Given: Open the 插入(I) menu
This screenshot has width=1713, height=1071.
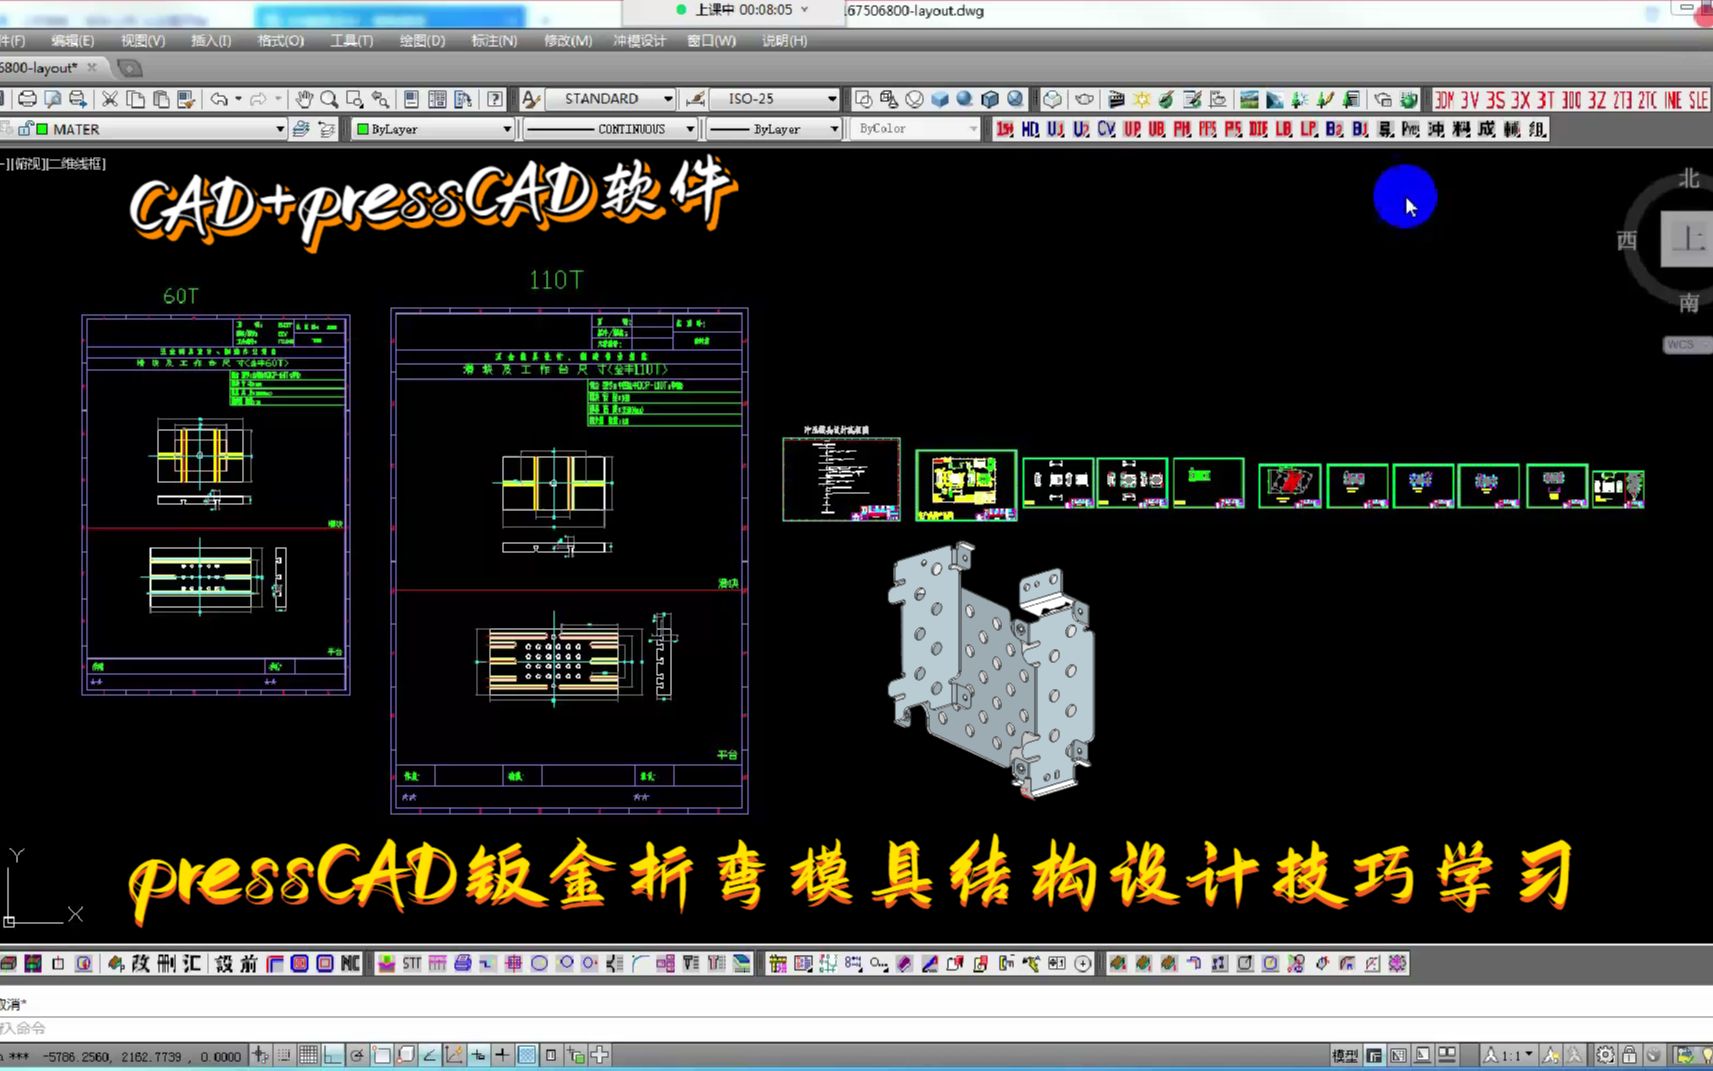Looking at the screenshot, I should 211,41.
